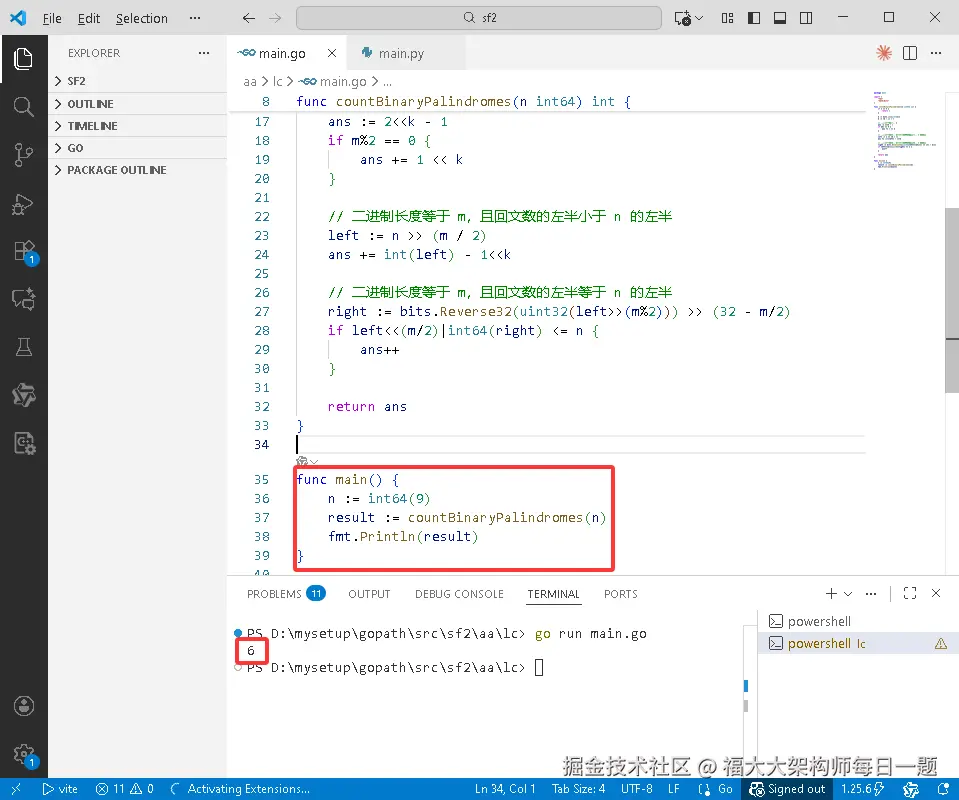Split the editor to the right
Viewport: 959px width, 800px height.
point(910,53)
